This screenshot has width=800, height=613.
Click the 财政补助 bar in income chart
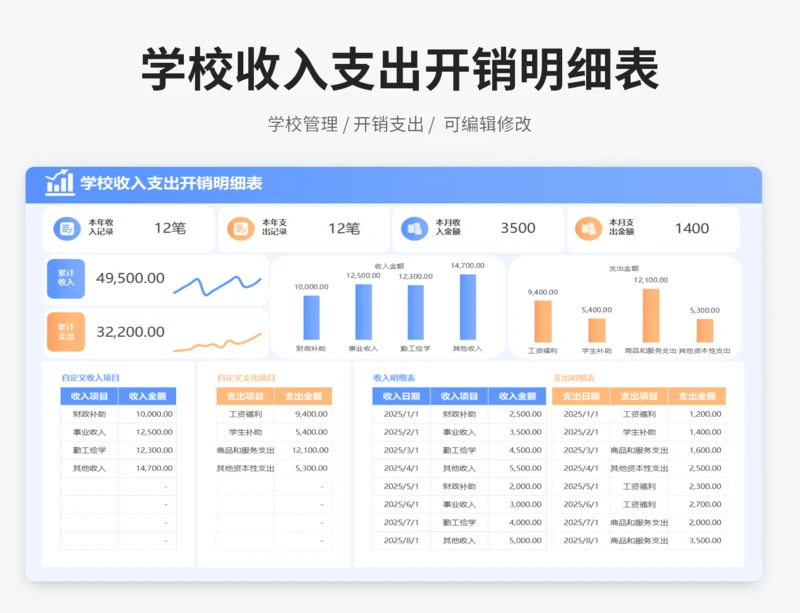pyautogui.click(x=311, y=317)
